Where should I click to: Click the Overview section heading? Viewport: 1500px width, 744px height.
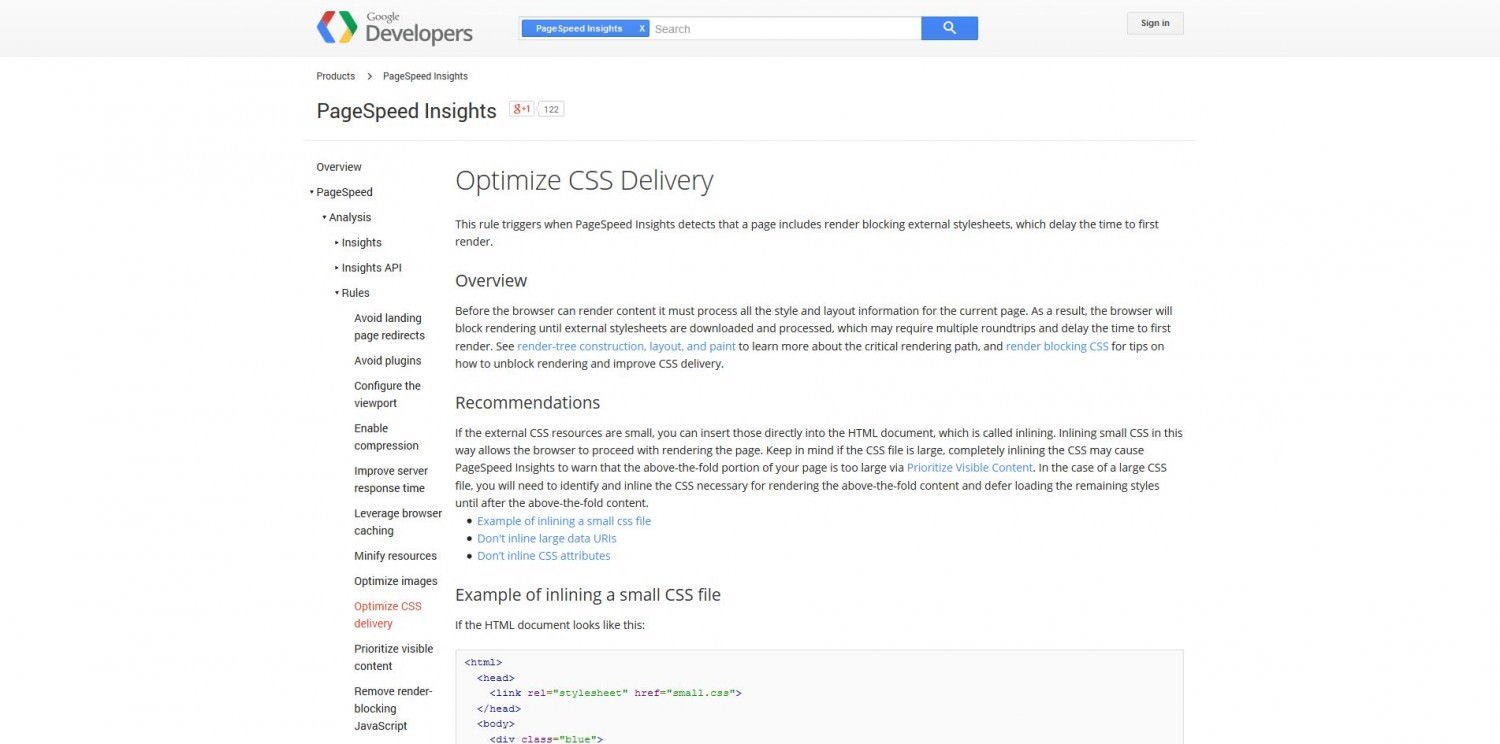(491, 281)
